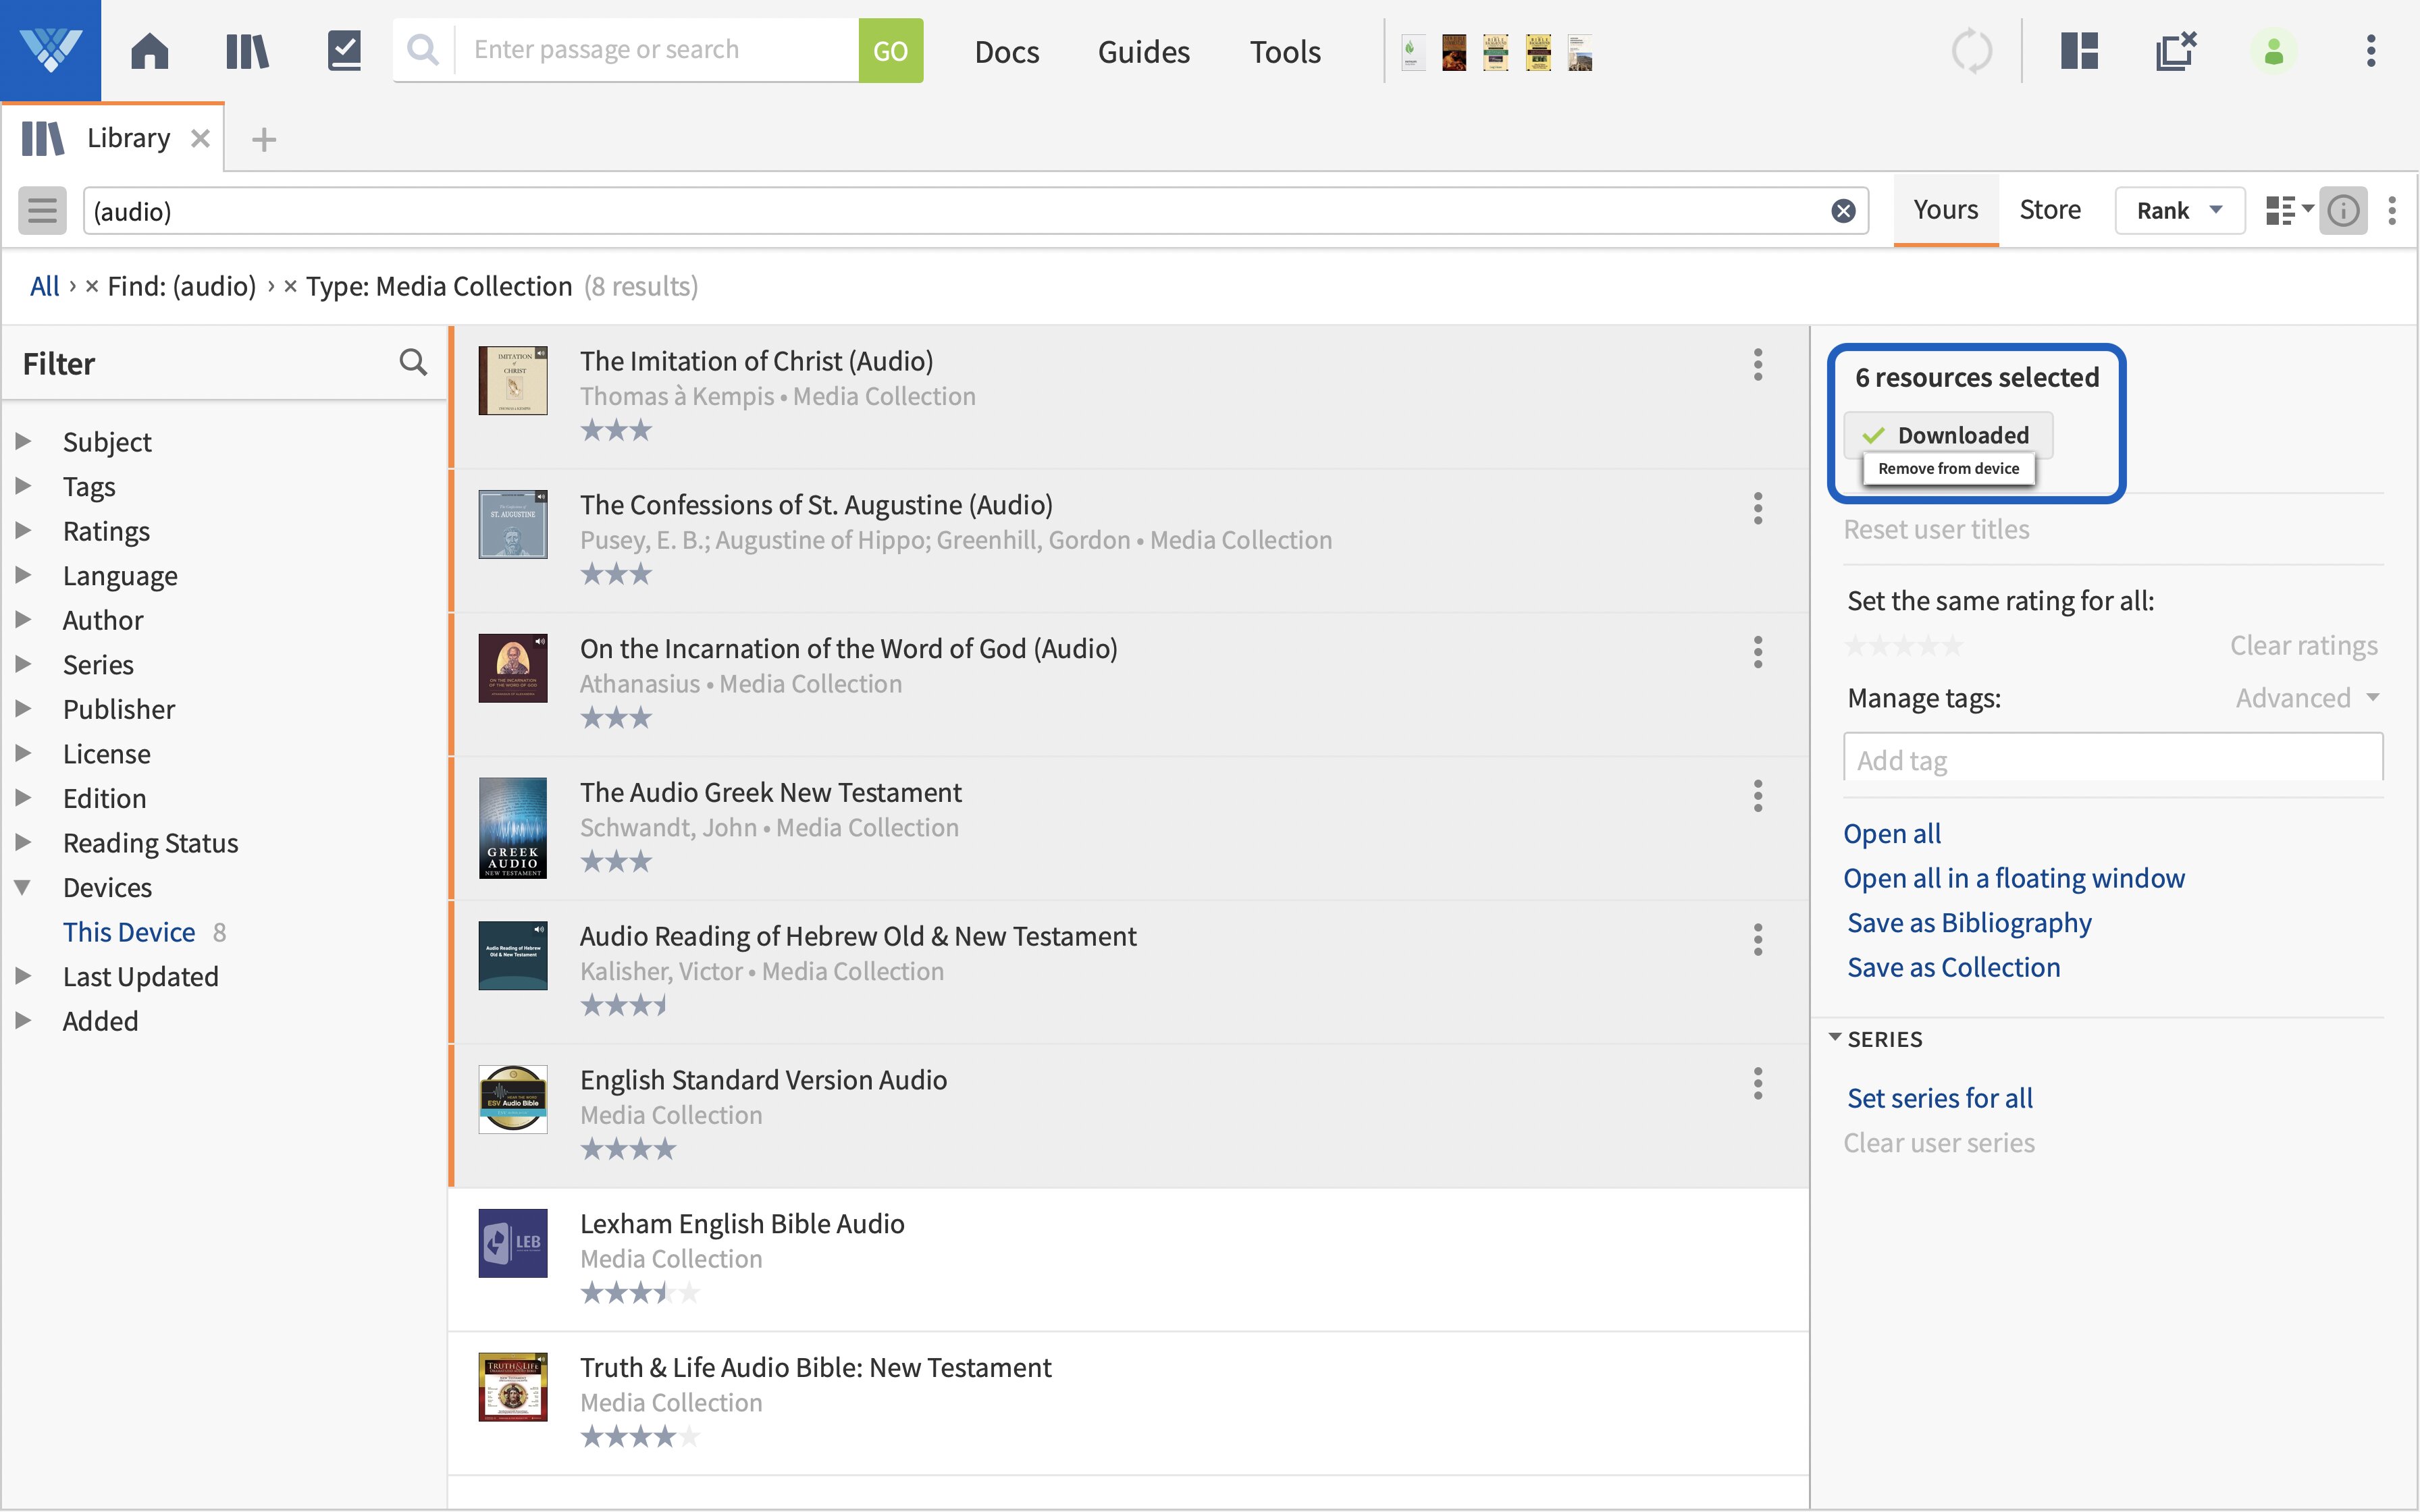Remove the Type: Media Collection filter

tap(290, 287)
